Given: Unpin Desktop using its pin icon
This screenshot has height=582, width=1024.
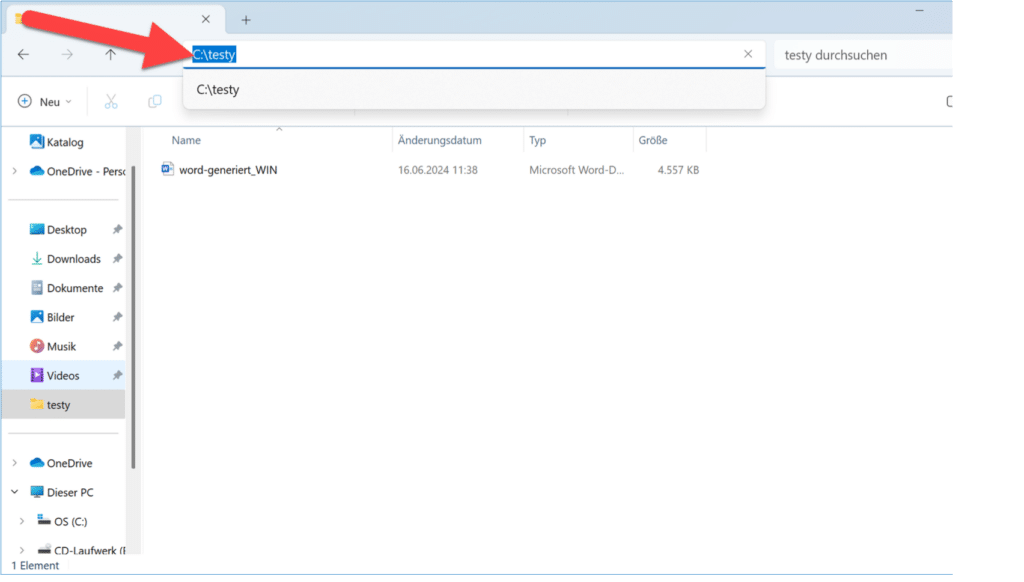Looking at the screenshot, I should (x=117, y=230).
